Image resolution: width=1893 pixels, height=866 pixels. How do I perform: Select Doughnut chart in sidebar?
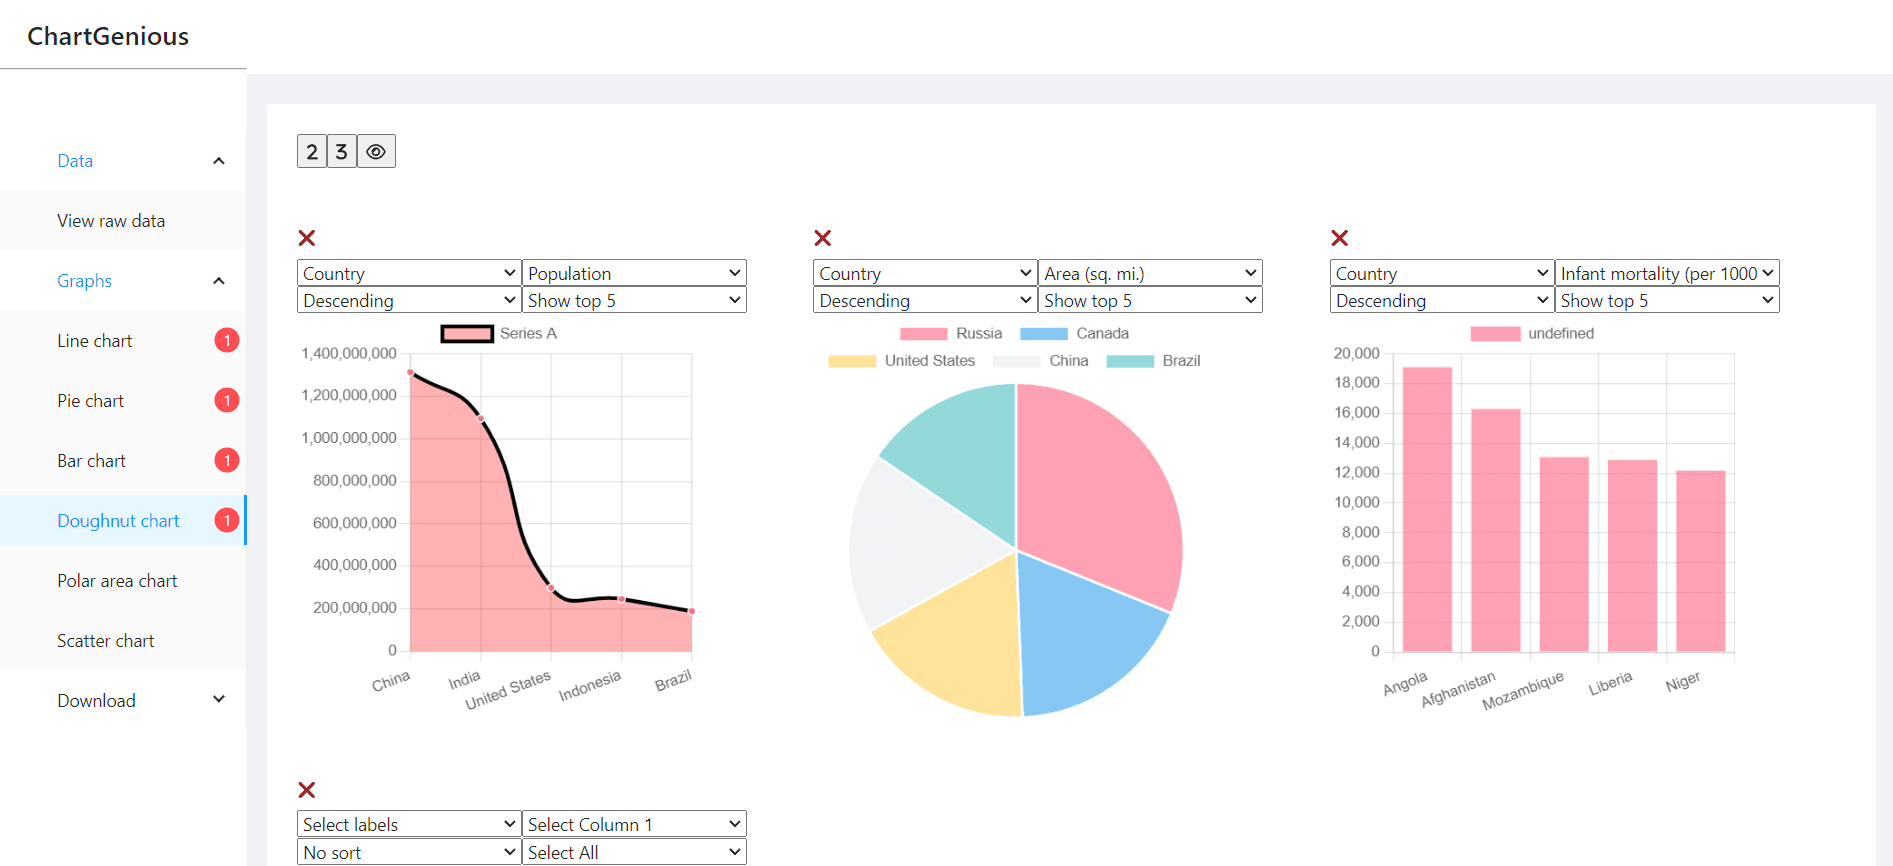123,521
